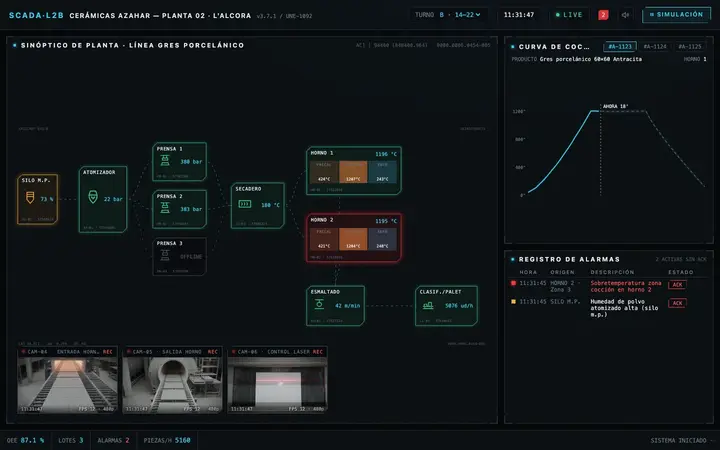The width and height of the screenshot is (720, 450).
Task: Click the LOTES 3 status entry
Action: click(71, 440)
